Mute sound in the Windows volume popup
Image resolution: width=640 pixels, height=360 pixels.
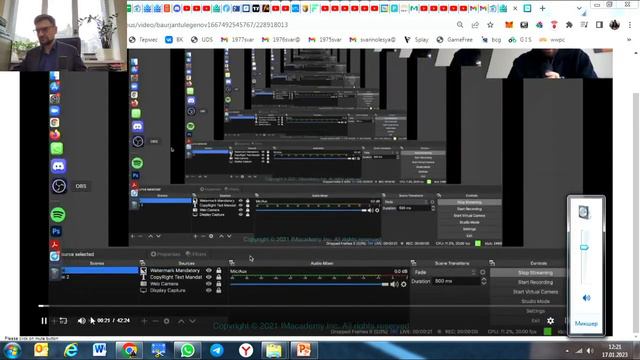pos(586,298)
